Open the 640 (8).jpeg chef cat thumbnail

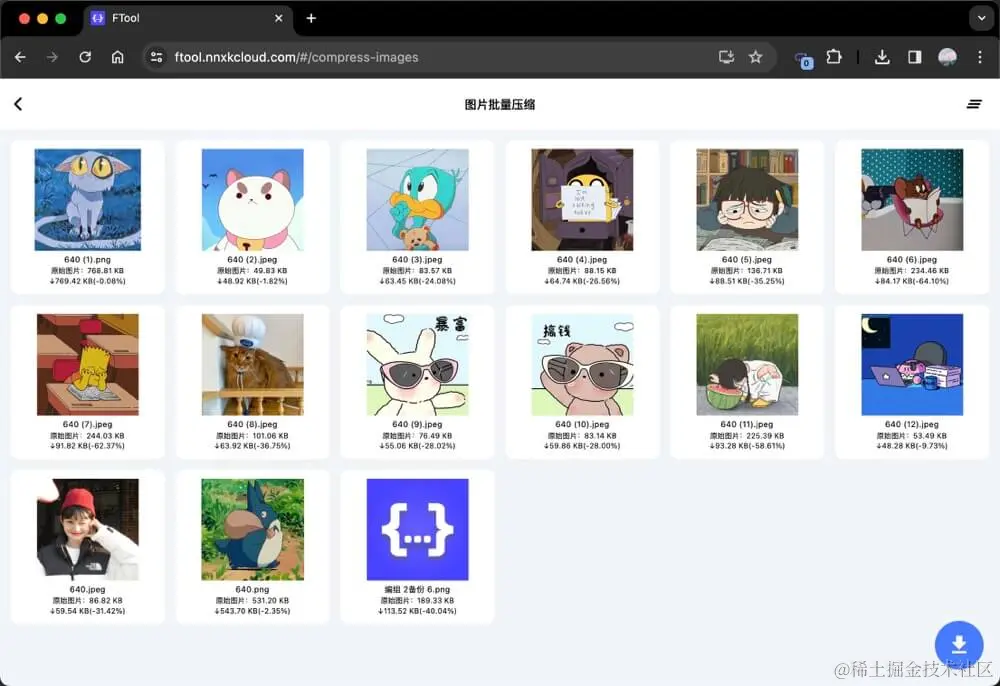click(253, 365)
